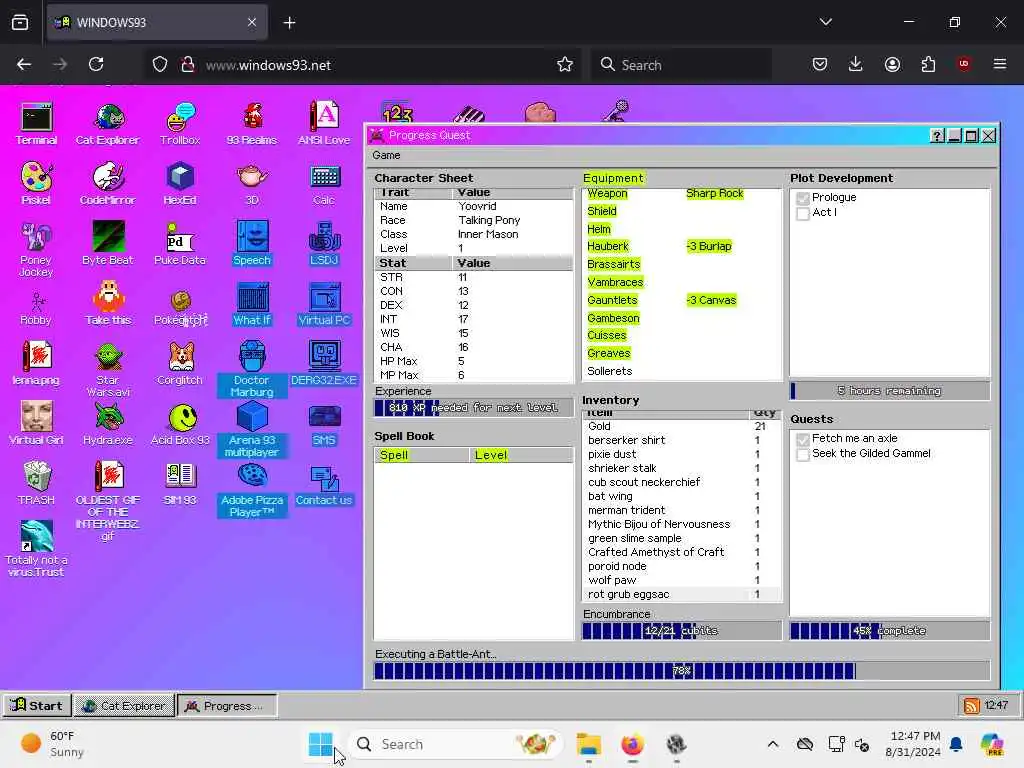Image resolution: width=1024 pixels, height=768 pixels.
Task: Click the Spell column header
Action: pyautogui.click(x=421, y=455)
